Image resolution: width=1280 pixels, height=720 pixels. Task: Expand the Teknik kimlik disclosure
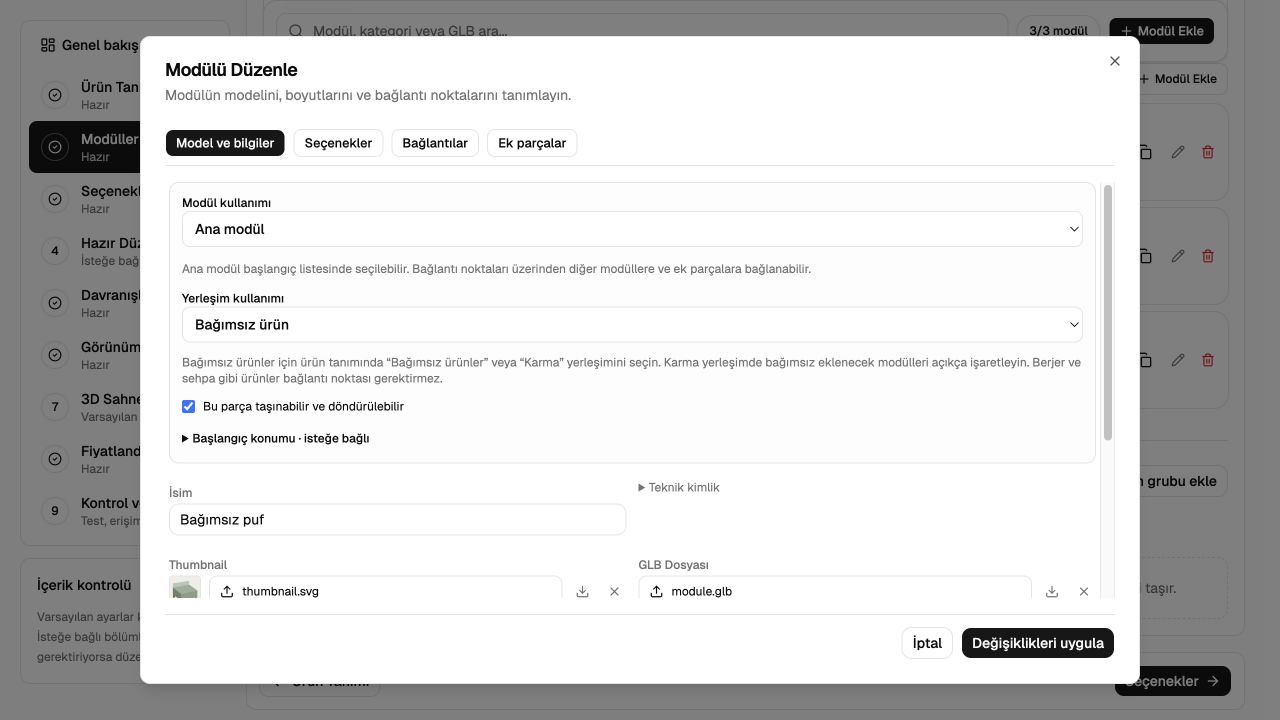pyautogui.click(x=679, y=488)
